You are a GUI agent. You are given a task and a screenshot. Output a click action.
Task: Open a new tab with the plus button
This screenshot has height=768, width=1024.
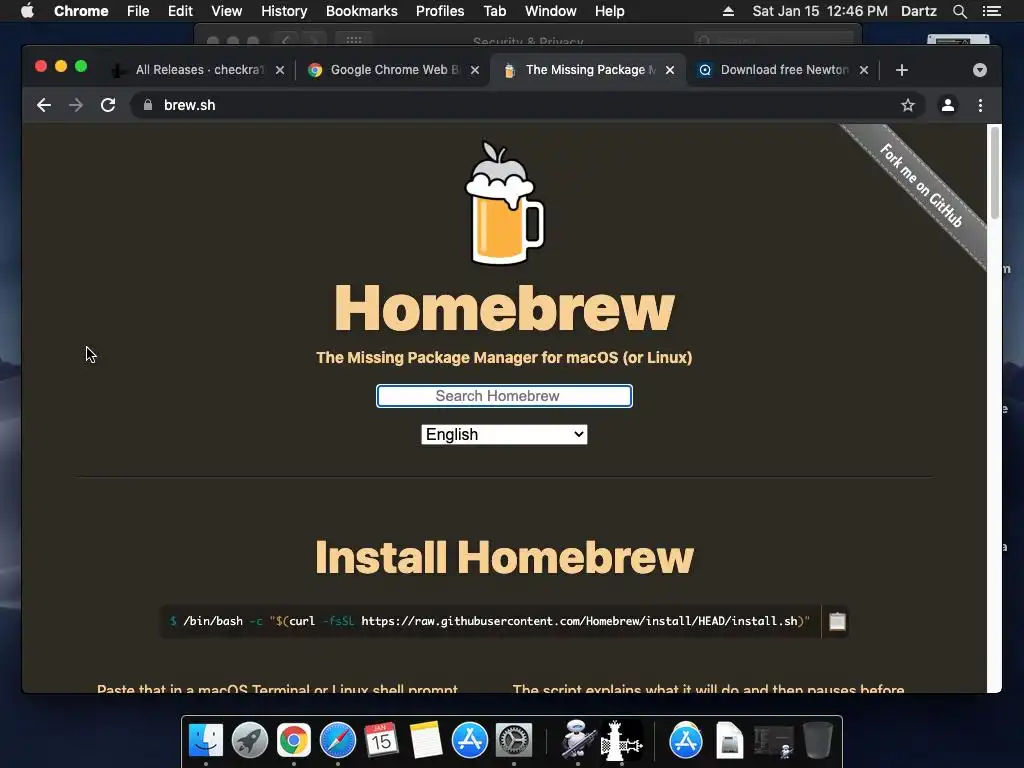[902, 70]
